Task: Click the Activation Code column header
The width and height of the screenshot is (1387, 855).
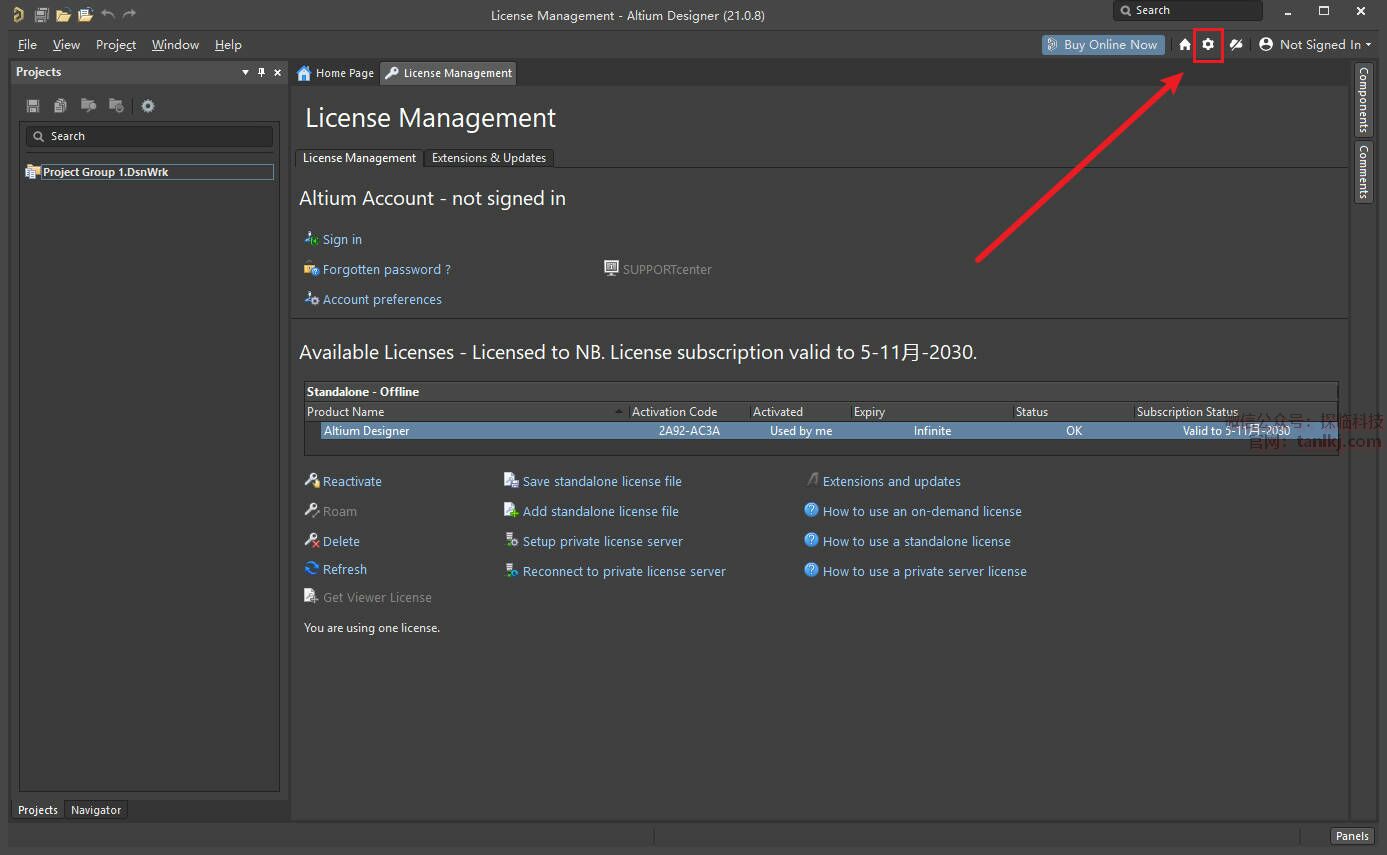Action: pos(690,412)
